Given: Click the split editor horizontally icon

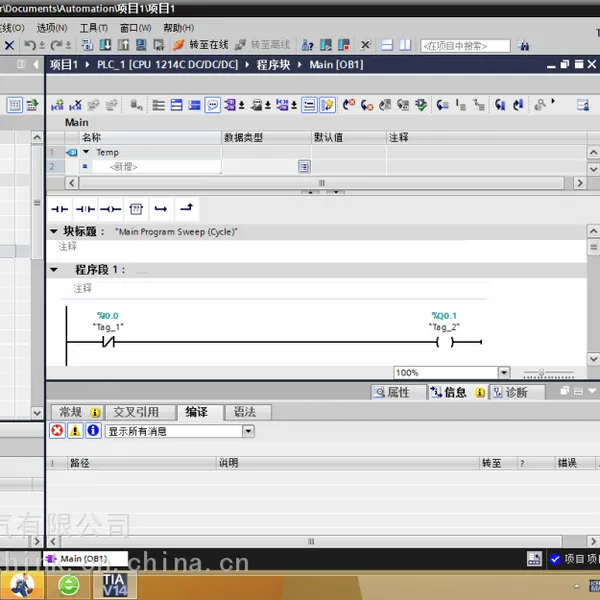Looking at the screenshot, I should (x=387, y=45).
